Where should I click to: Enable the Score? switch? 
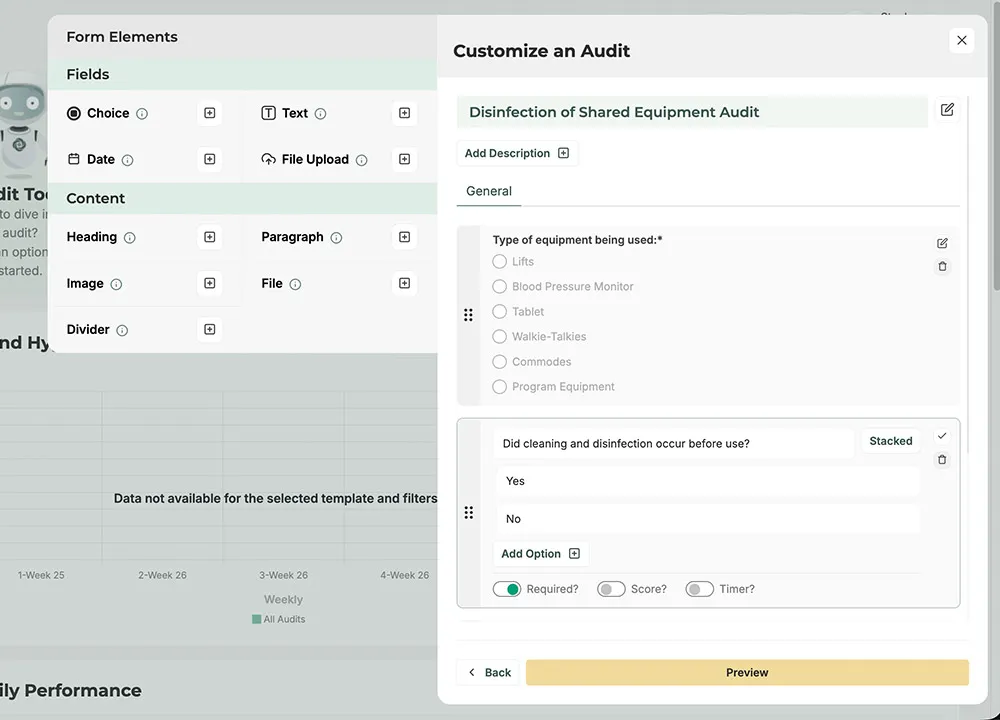point(611,589)
